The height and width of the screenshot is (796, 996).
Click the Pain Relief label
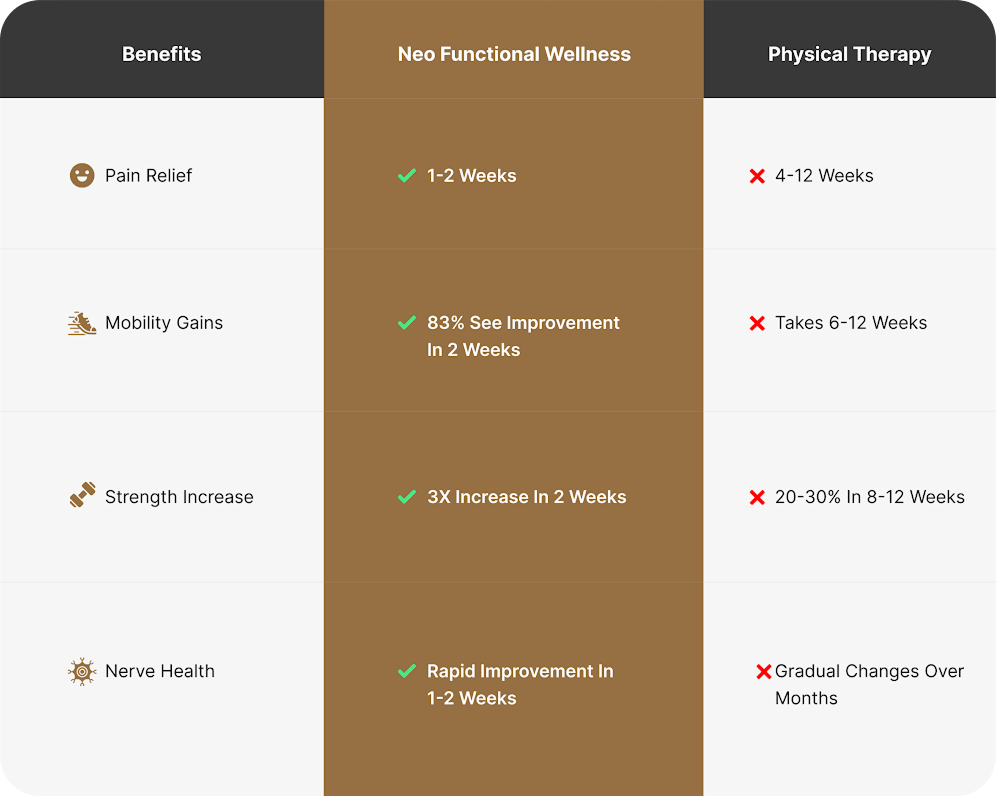148,176
